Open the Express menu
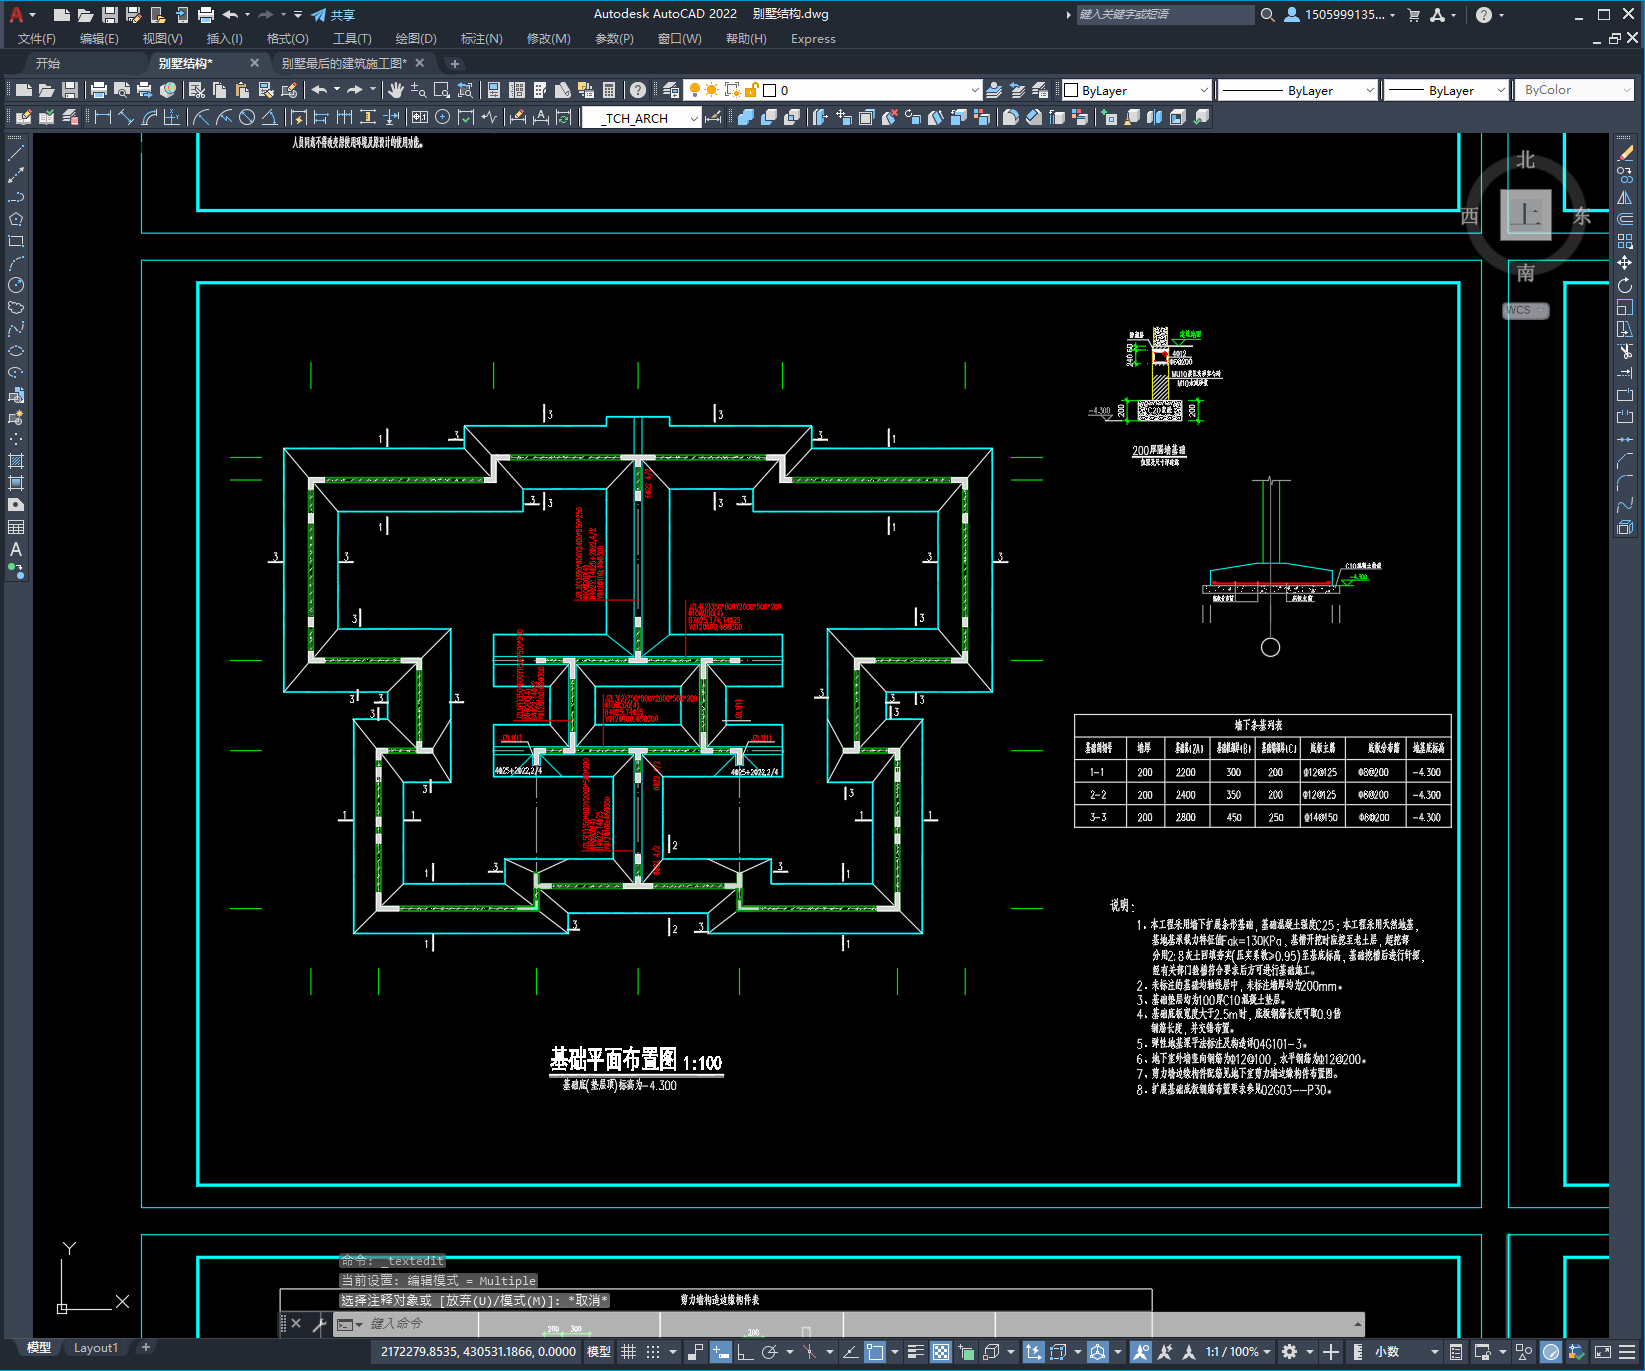This screenshot has width=1645, height=1371. tap(813, 39)
